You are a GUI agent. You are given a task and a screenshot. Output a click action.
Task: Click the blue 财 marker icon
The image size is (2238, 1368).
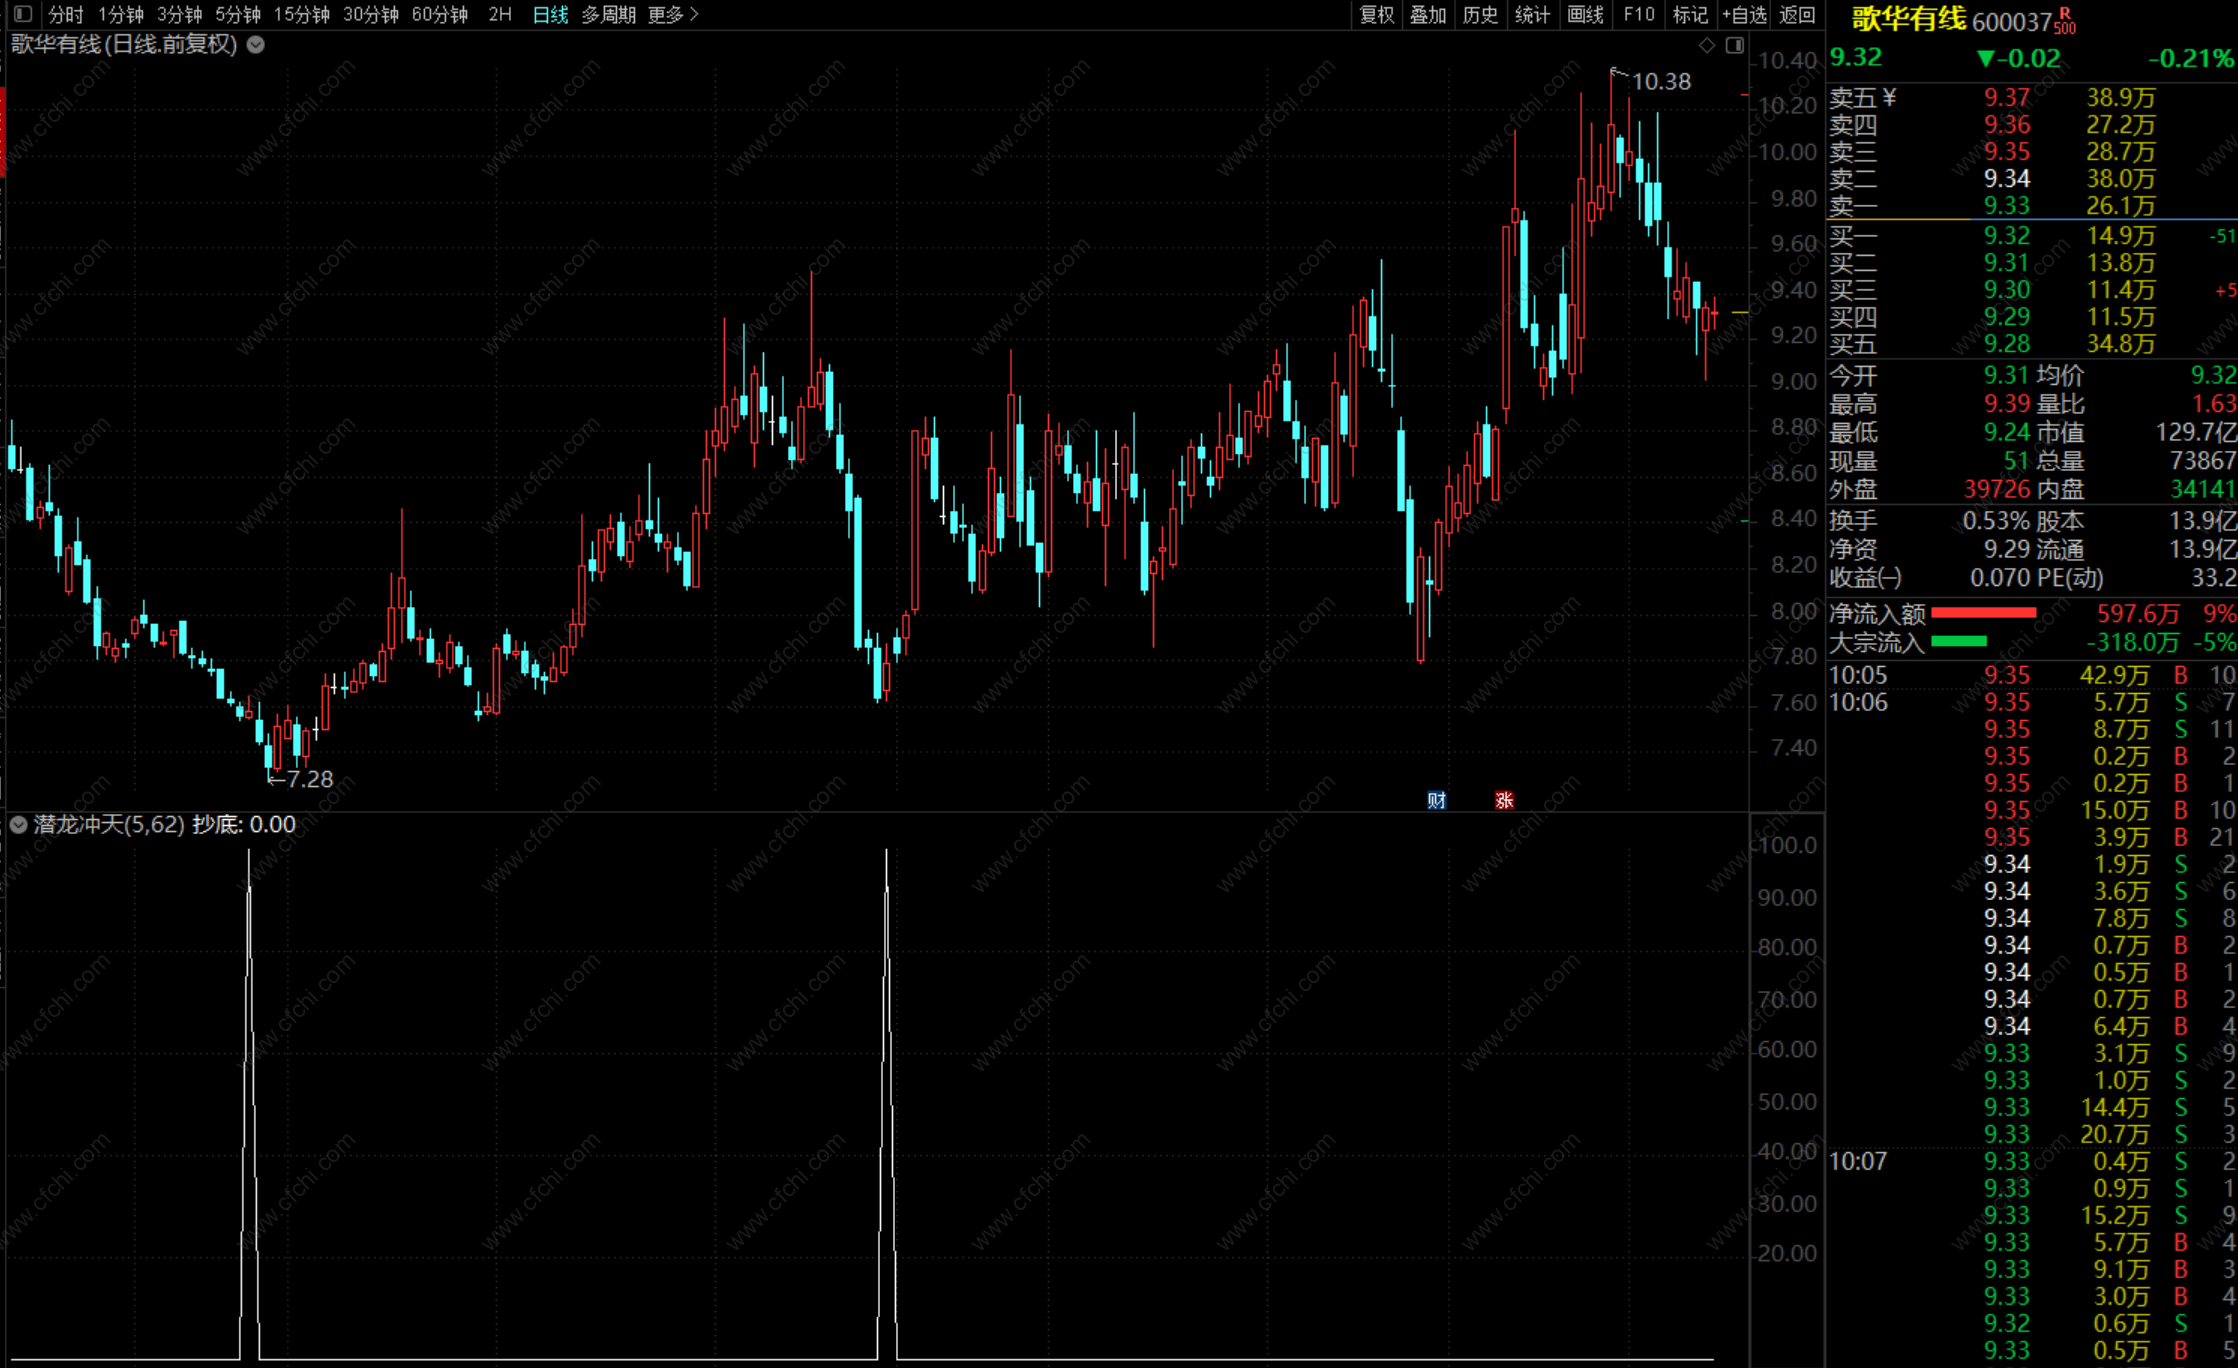pyautogui.click(x=1436, y=800)
